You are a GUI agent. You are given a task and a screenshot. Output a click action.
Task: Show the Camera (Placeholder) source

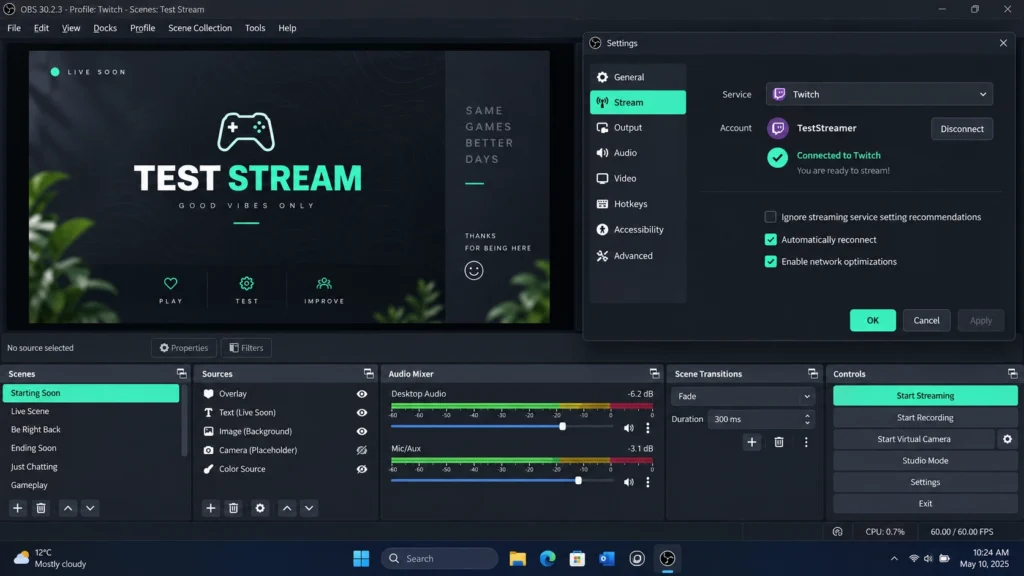pos(362,451)
